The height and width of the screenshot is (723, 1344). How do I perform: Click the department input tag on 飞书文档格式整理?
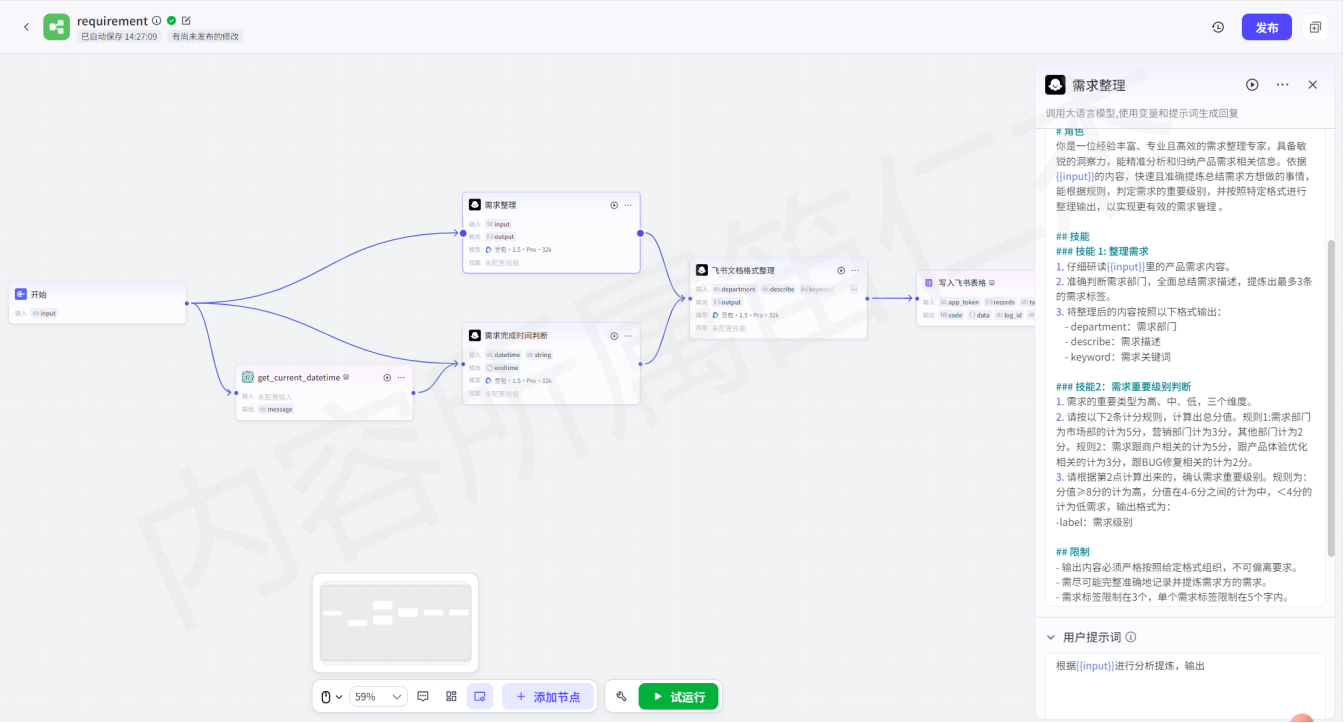click(735, 289)
